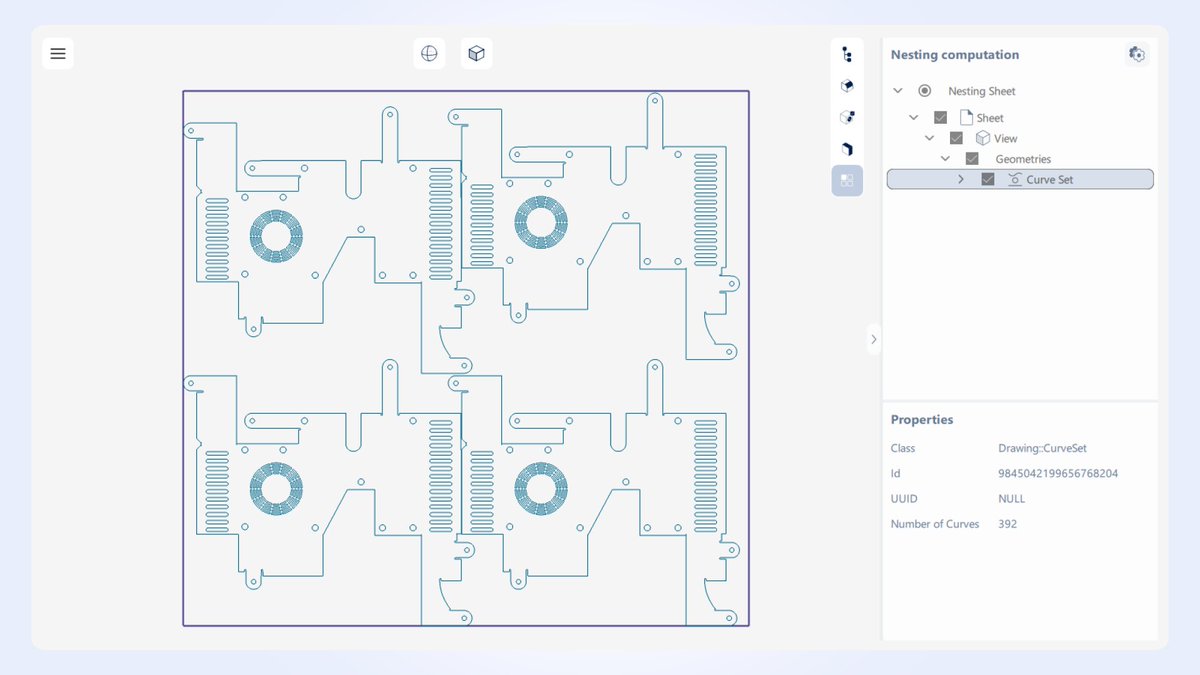
Task: Click the Number of Curves value 392
Action: (x=1008, y=524)
